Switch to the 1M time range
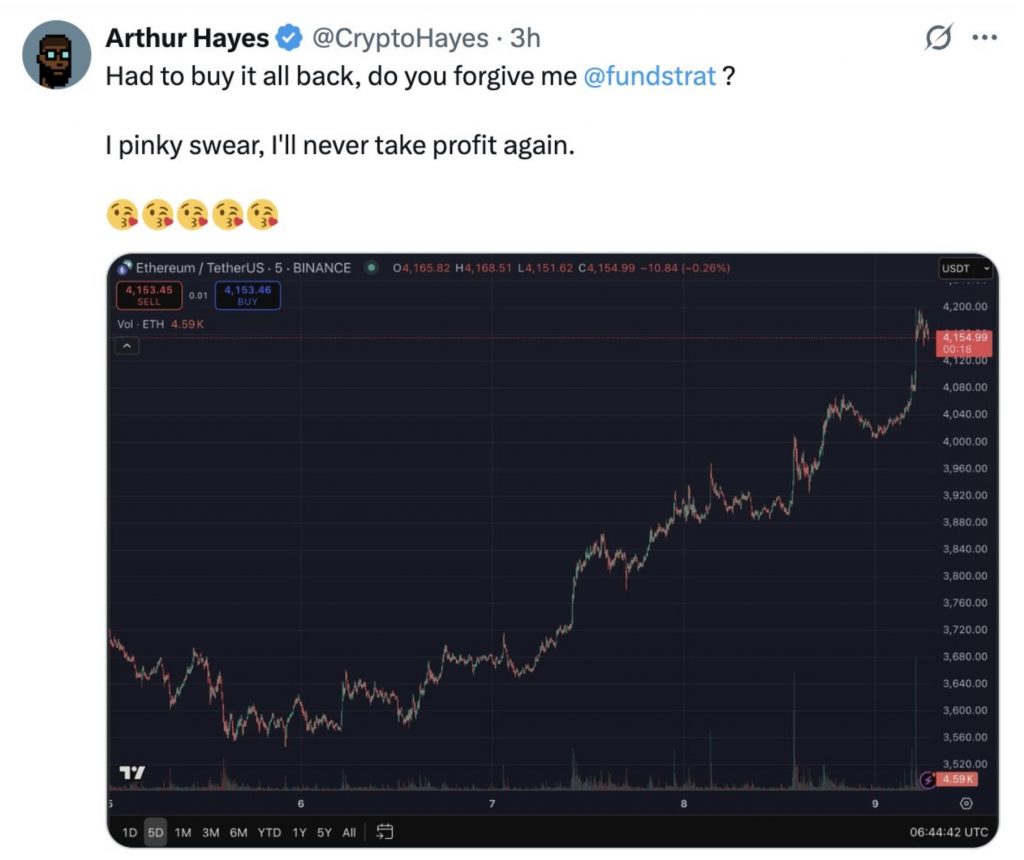1024x860 pixels. [x=183, y=832]
